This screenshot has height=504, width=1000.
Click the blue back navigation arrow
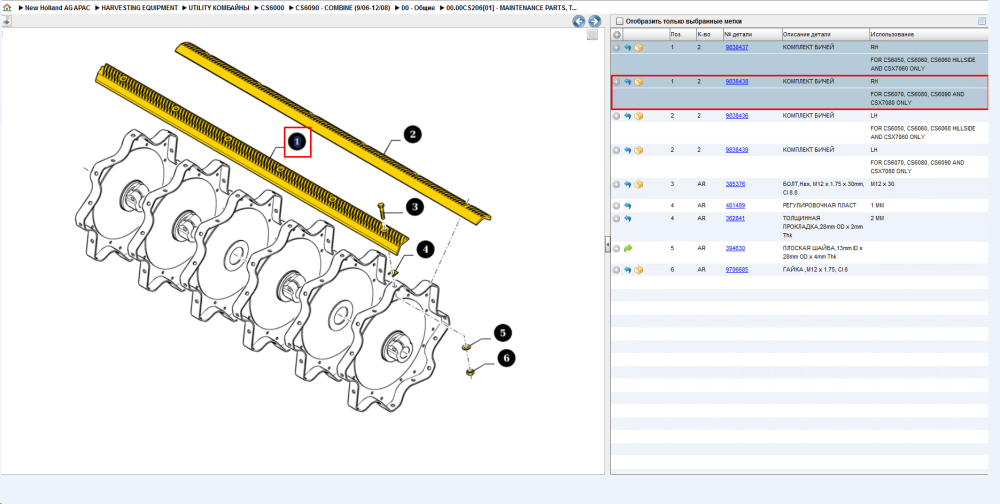tap(578, 22)
